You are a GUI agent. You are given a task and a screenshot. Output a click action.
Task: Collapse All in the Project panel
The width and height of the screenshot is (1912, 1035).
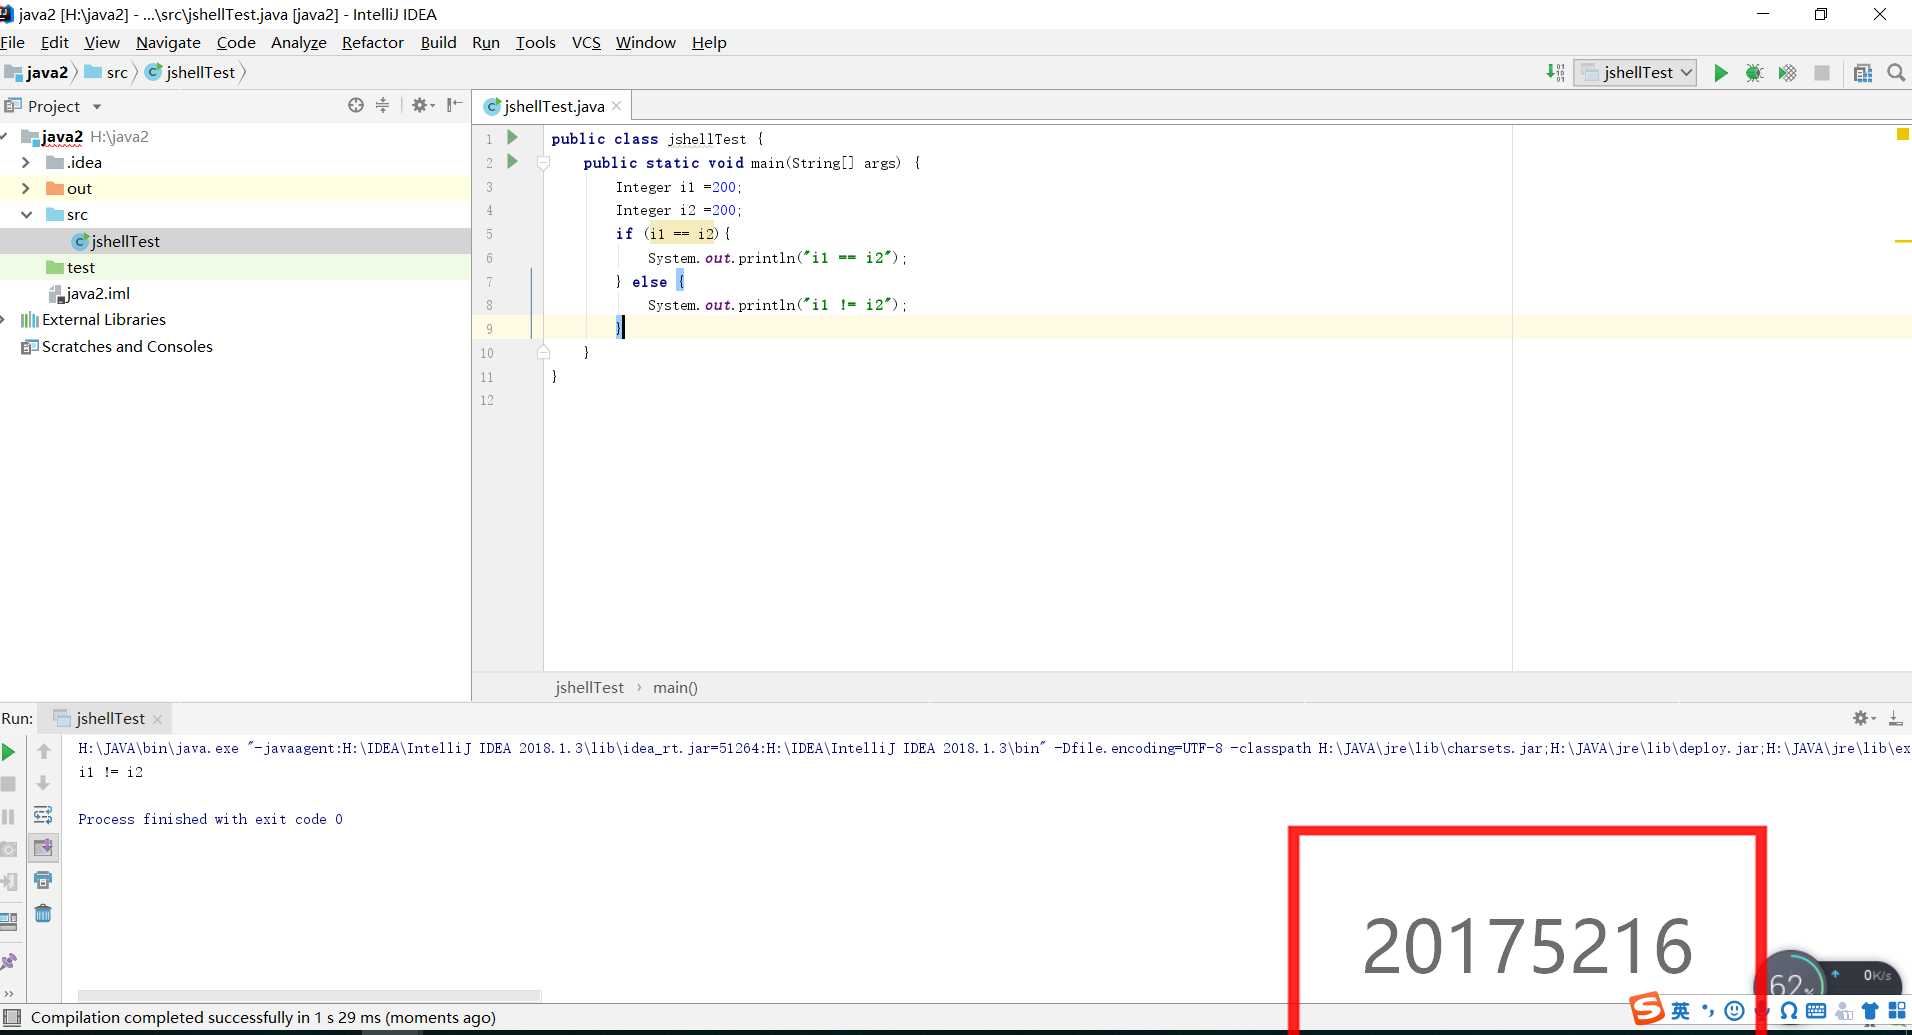[x=382, y=105]
